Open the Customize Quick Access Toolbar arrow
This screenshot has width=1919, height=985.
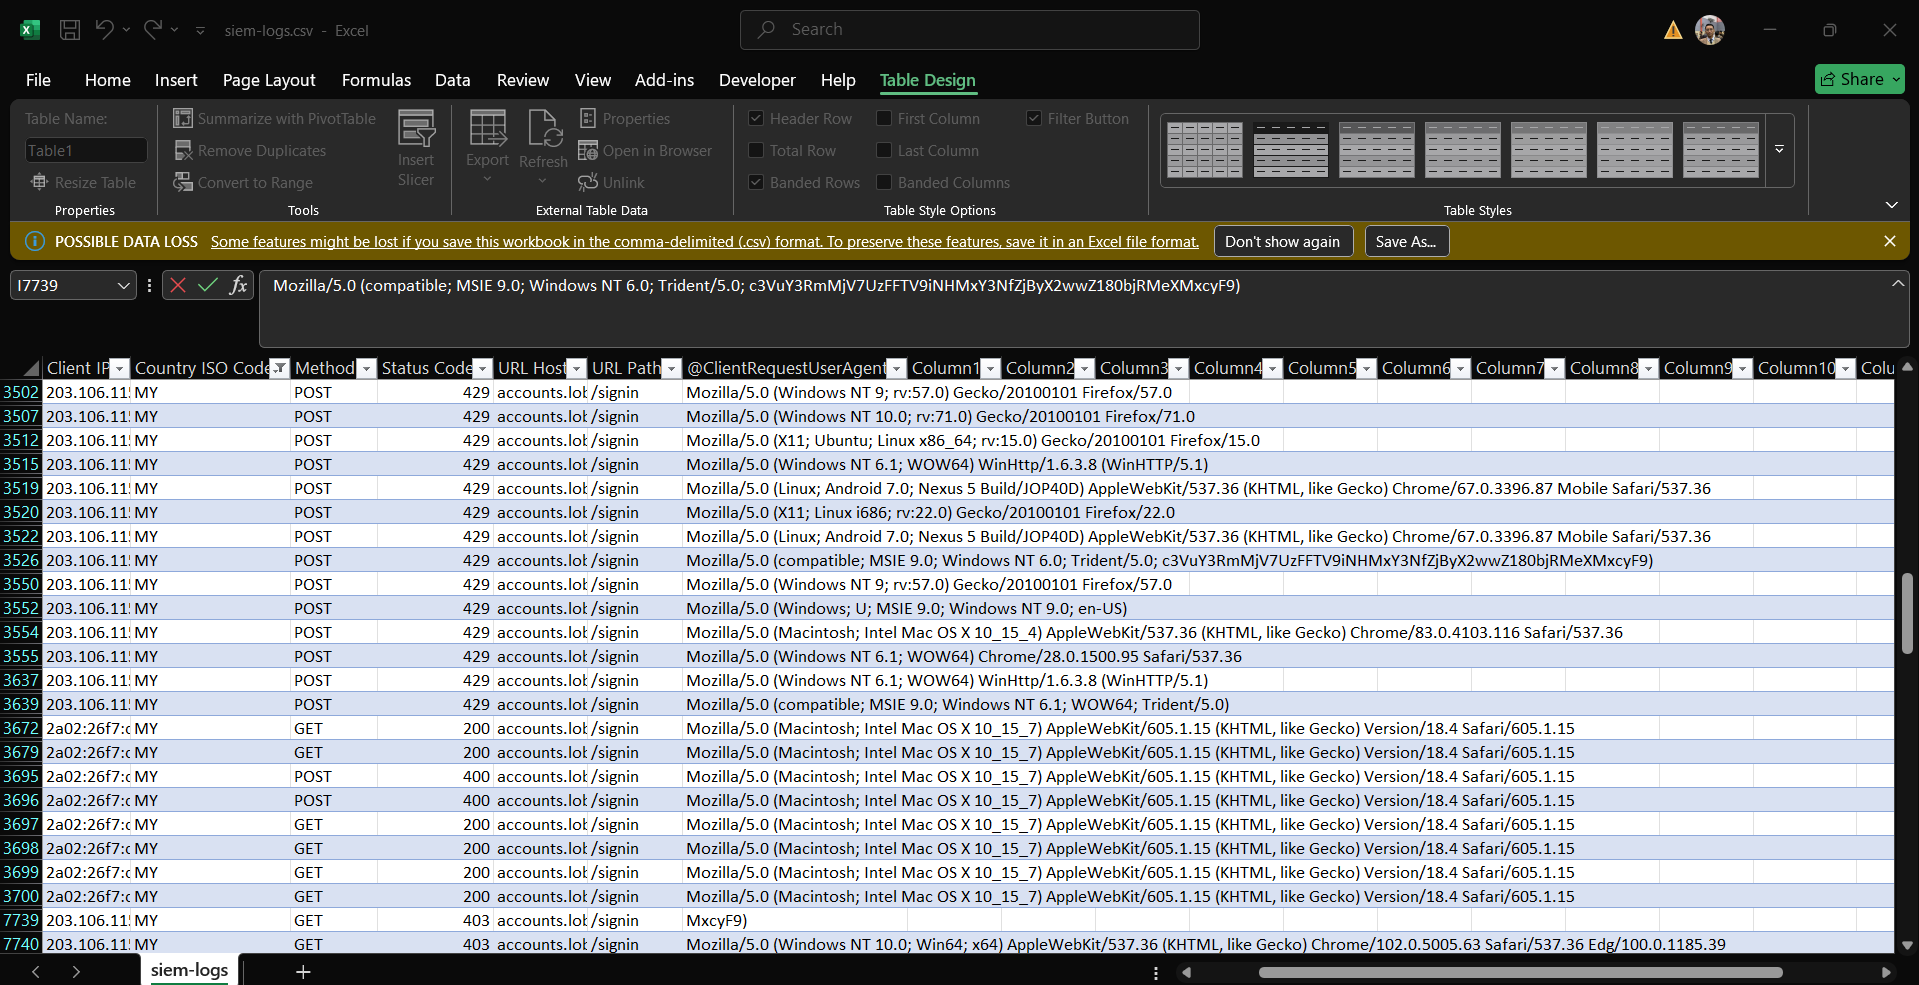(x=200, y=31)
